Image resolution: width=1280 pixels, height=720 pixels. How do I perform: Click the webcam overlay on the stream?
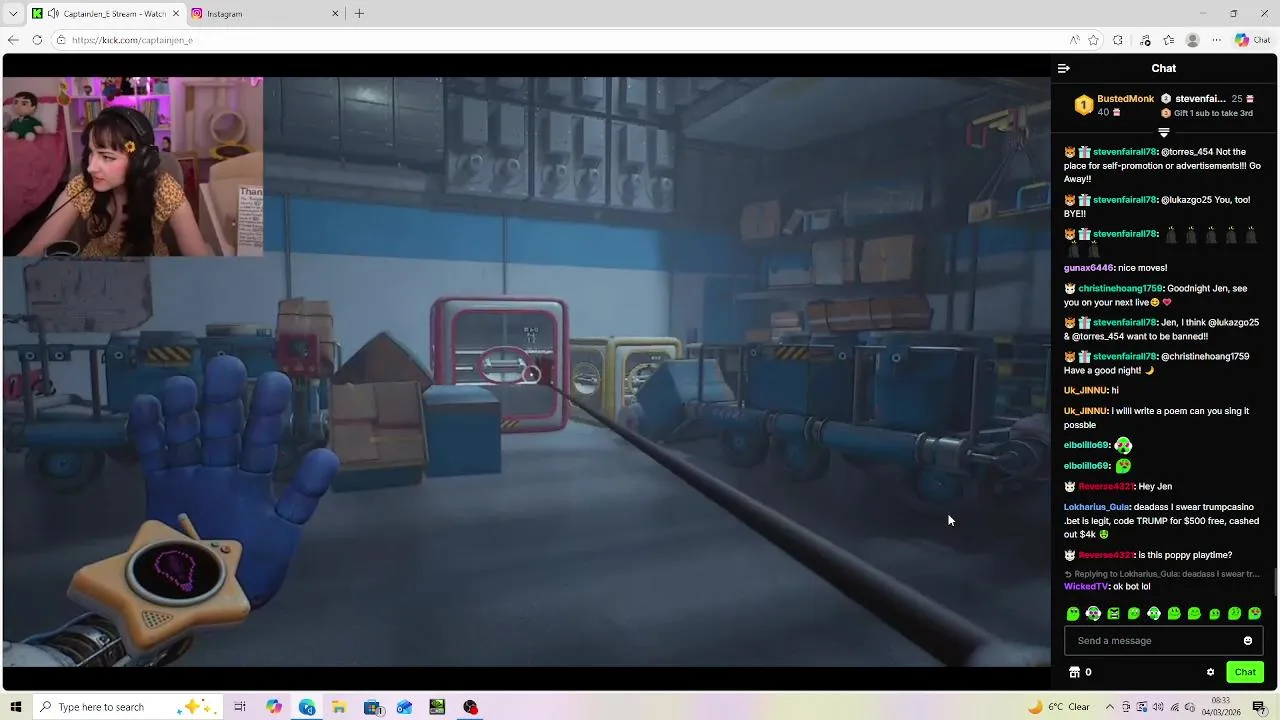[133, 167]
